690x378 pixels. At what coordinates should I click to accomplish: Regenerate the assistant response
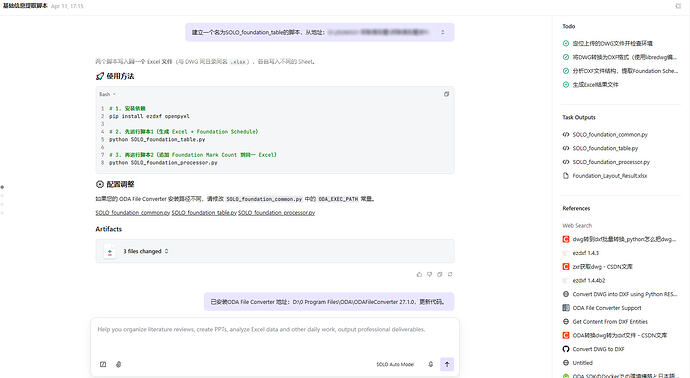tap(450, 274)
